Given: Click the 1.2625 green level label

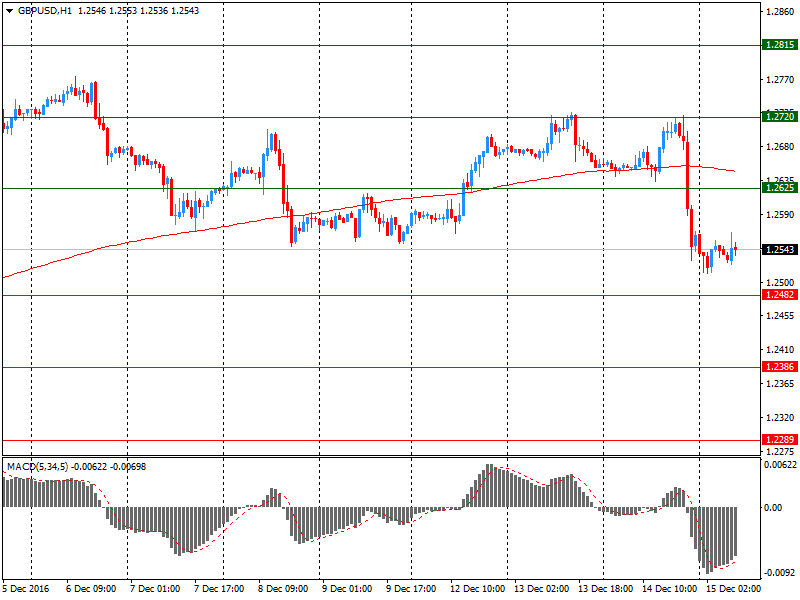Looking at the screenshot, I should [x=780, y=188].
